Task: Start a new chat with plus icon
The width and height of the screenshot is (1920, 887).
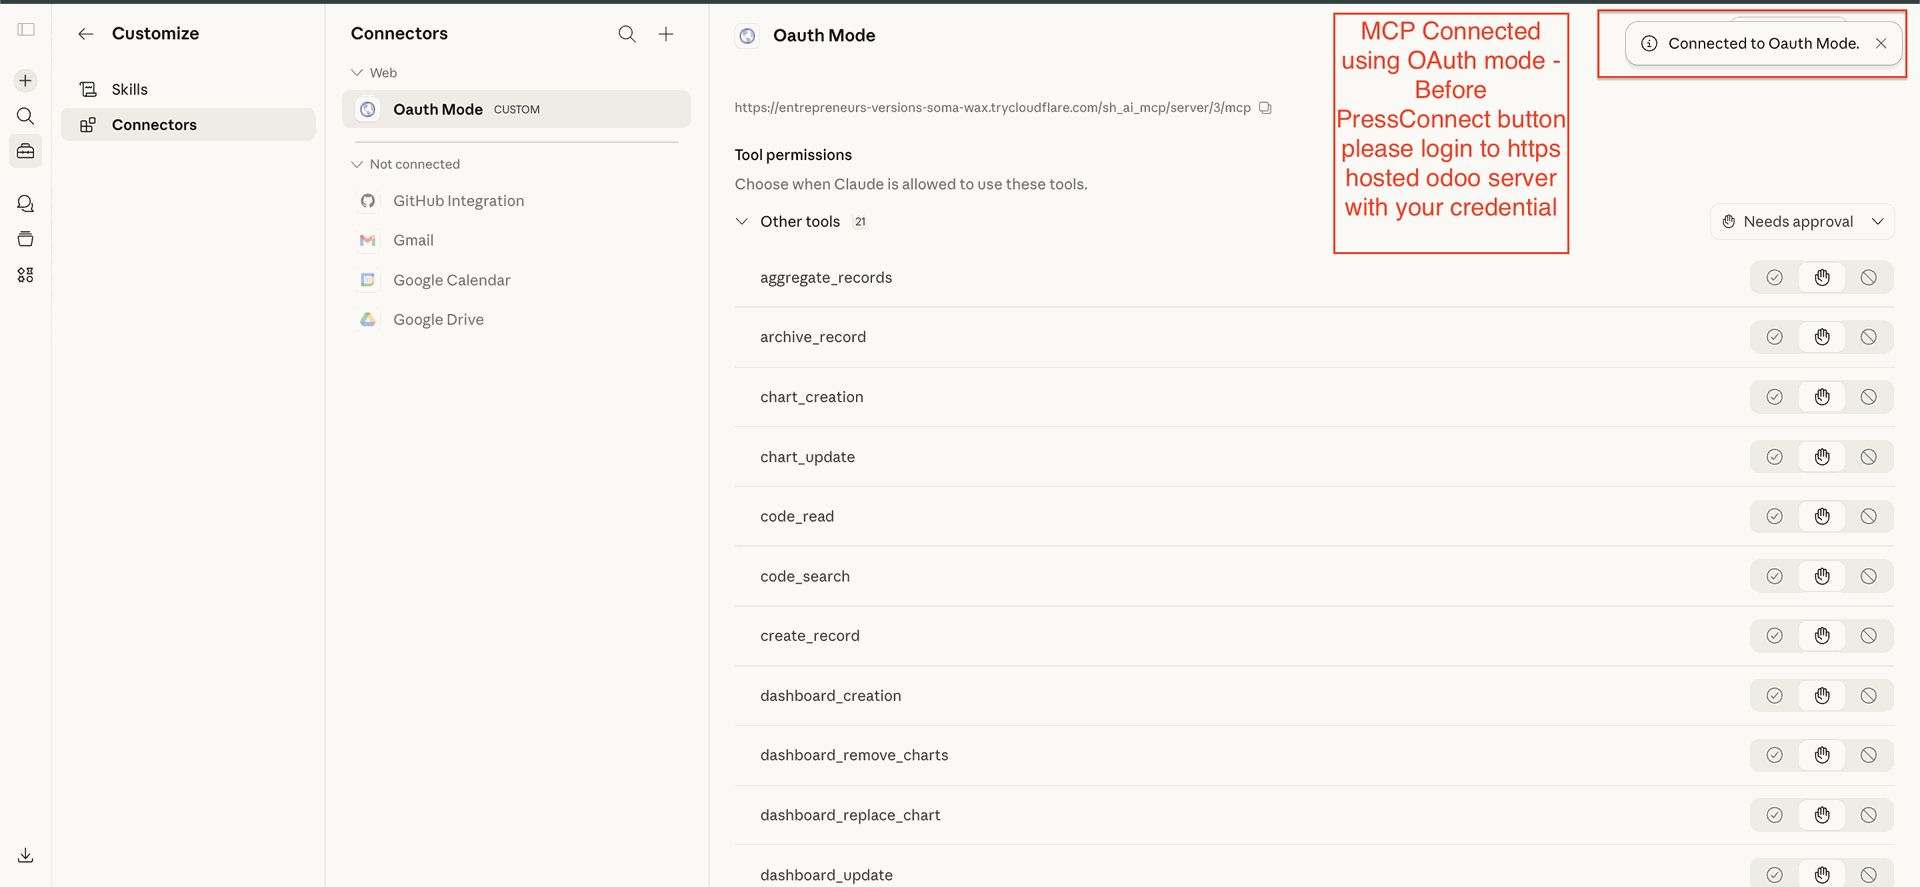Action: pos(26,81)
